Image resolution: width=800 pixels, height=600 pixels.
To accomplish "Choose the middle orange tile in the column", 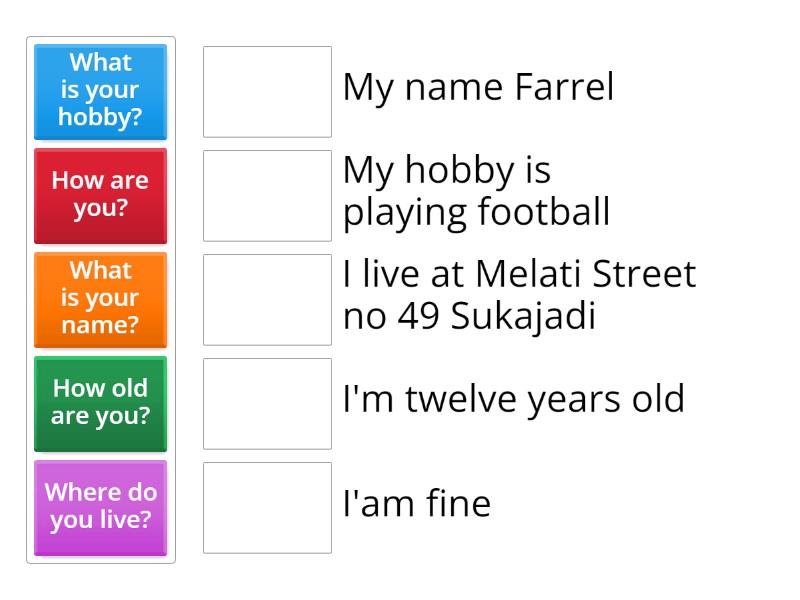I will (100, 300).
